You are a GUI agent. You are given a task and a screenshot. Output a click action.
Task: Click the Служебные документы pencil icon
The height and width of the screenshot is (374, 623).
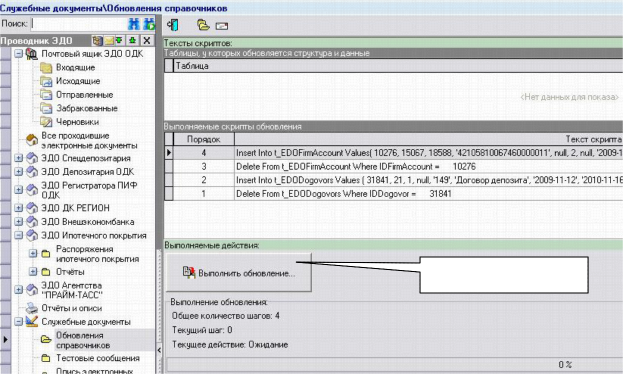(x=32, y=321)
